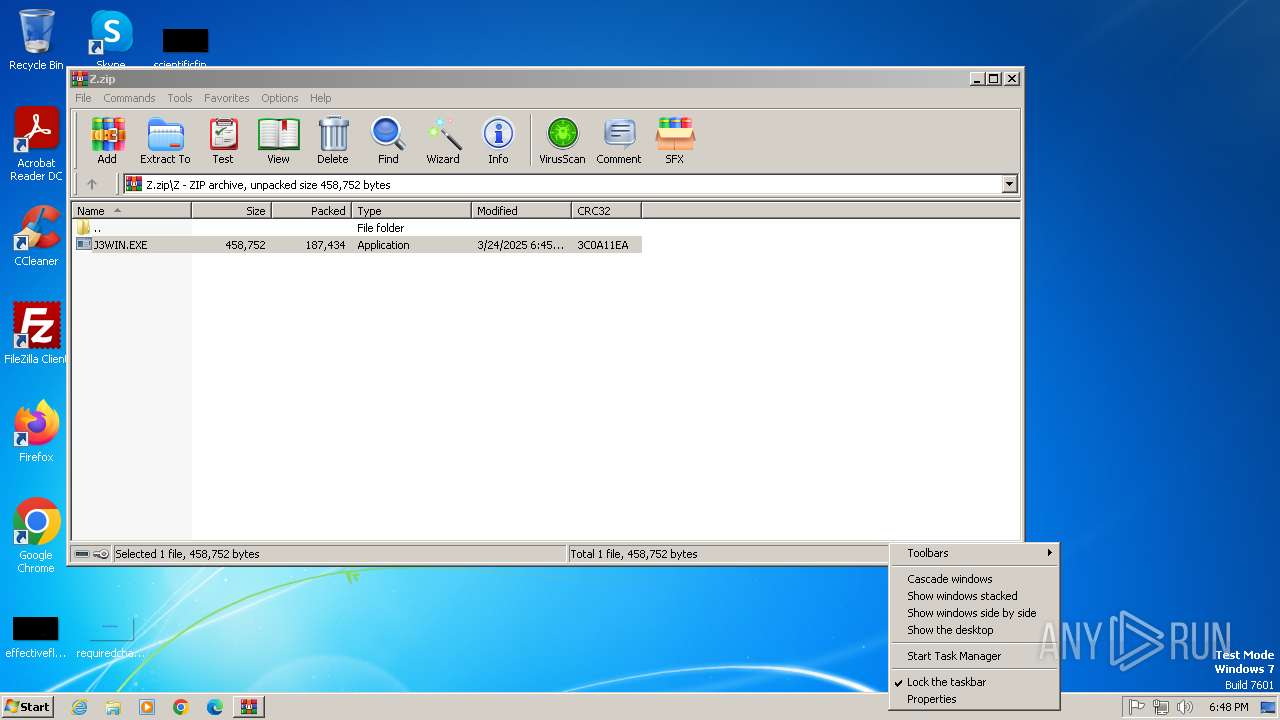Screen dimensions: 1280x720
Task: Click the drive icon in status bar
Action: point(82,554)
